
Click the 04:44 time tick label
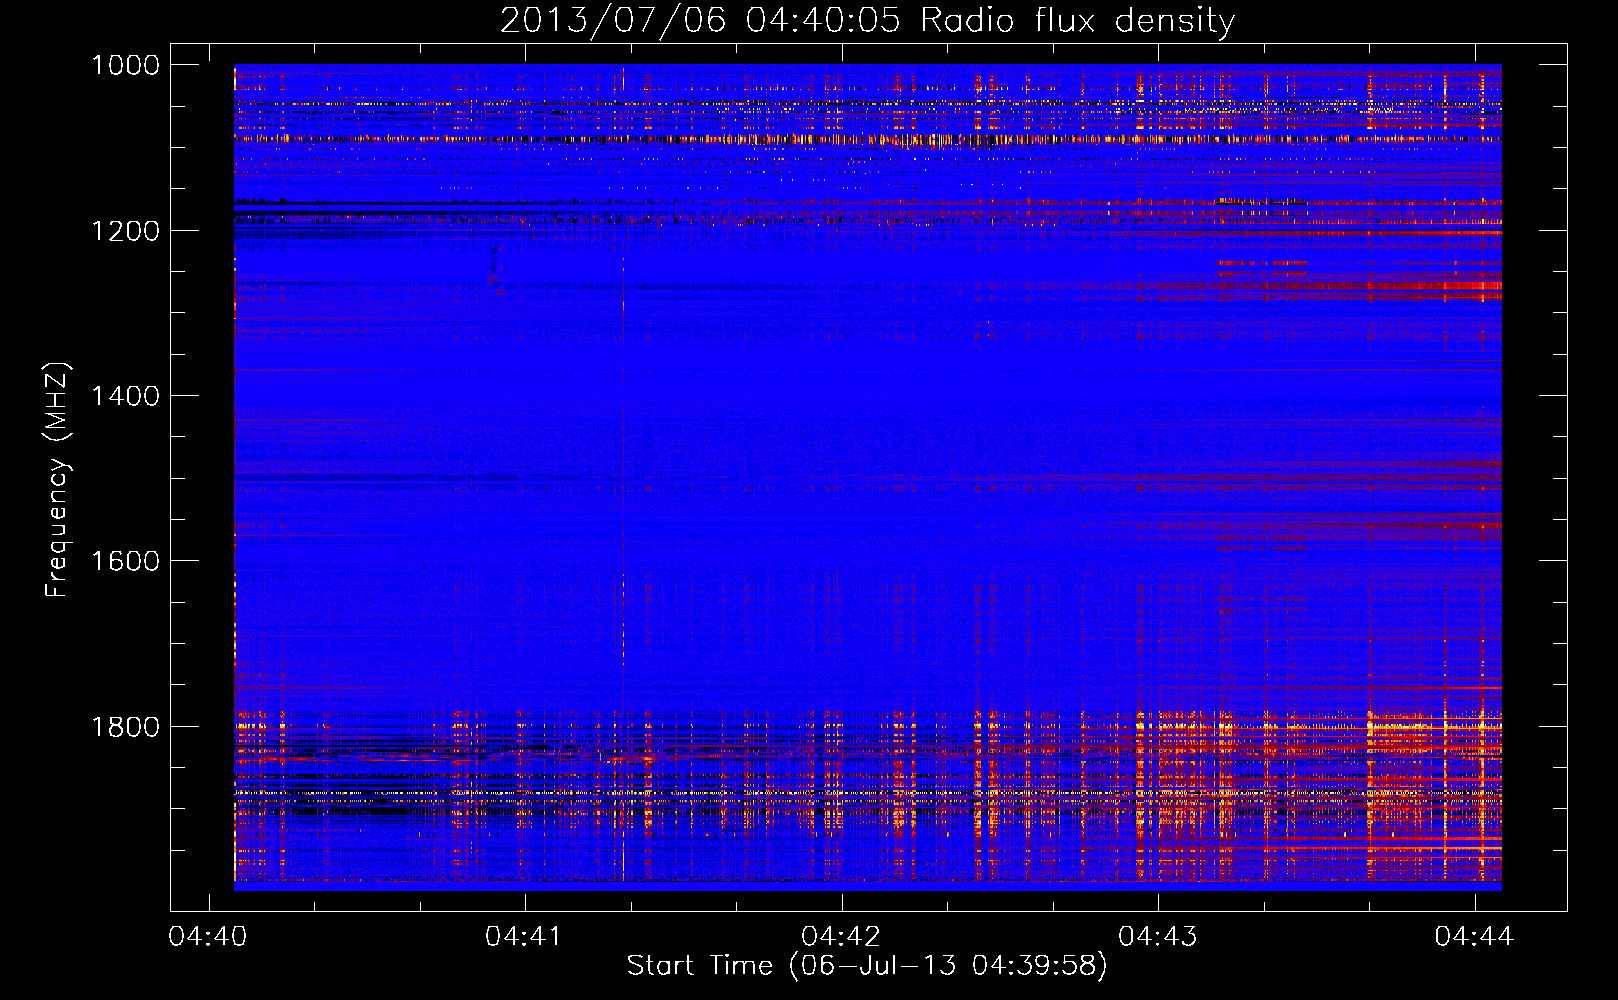pos(1474,936)
